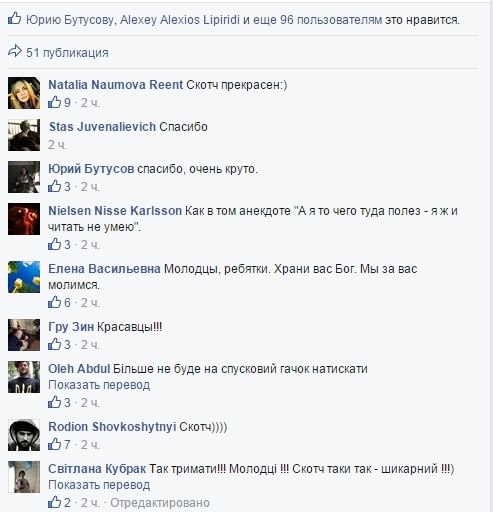The width and height of the screenshot is (493, 512).
Task: Click the thumbs-up icon in the post likes summary
Action: pos(14,19)
